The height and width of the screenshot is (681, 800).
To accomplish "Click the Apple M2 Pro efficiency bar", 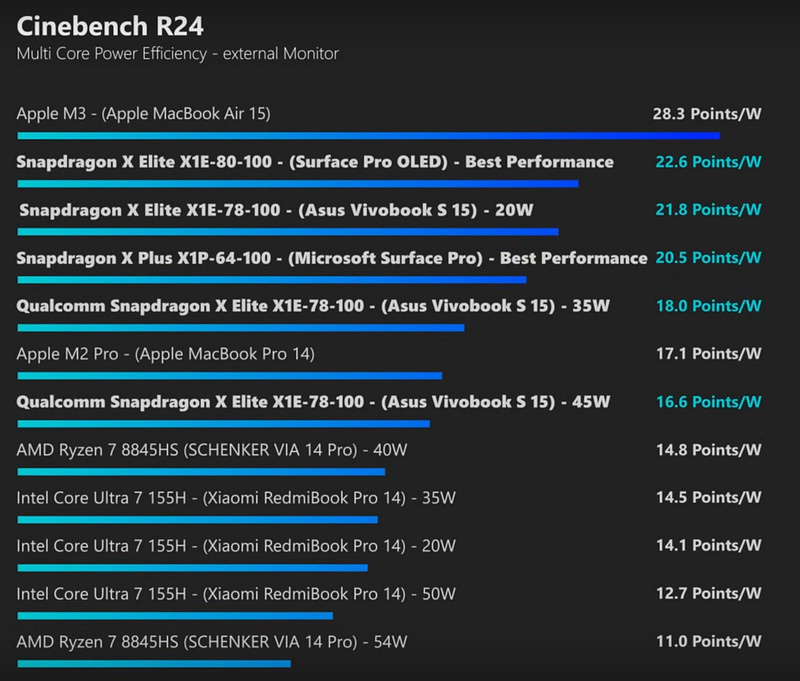I will coord(229,375).
